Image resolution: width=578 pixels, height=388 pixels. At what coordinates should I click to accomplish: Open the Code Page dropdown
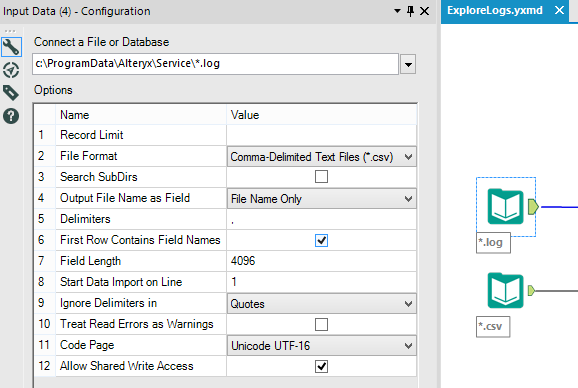click(321, 345)
